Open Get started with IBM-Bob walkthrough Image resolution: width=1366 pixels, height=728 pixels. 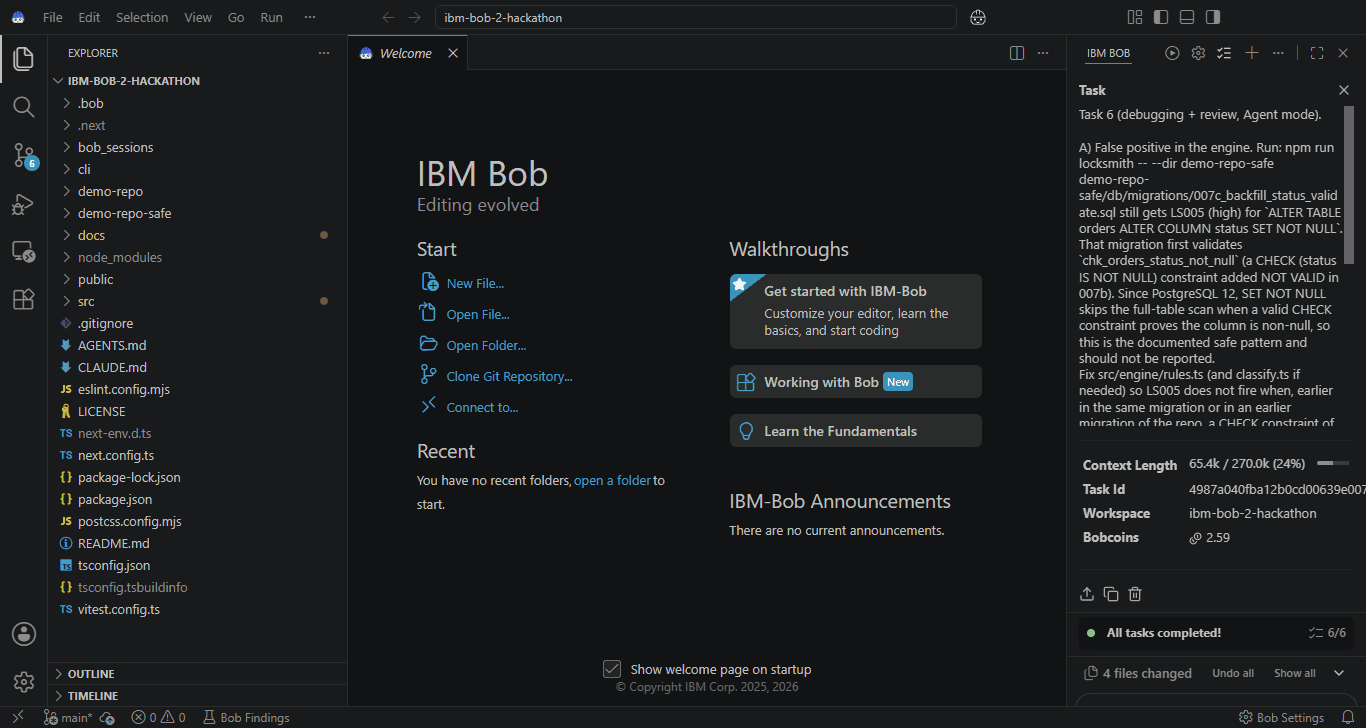856,311
